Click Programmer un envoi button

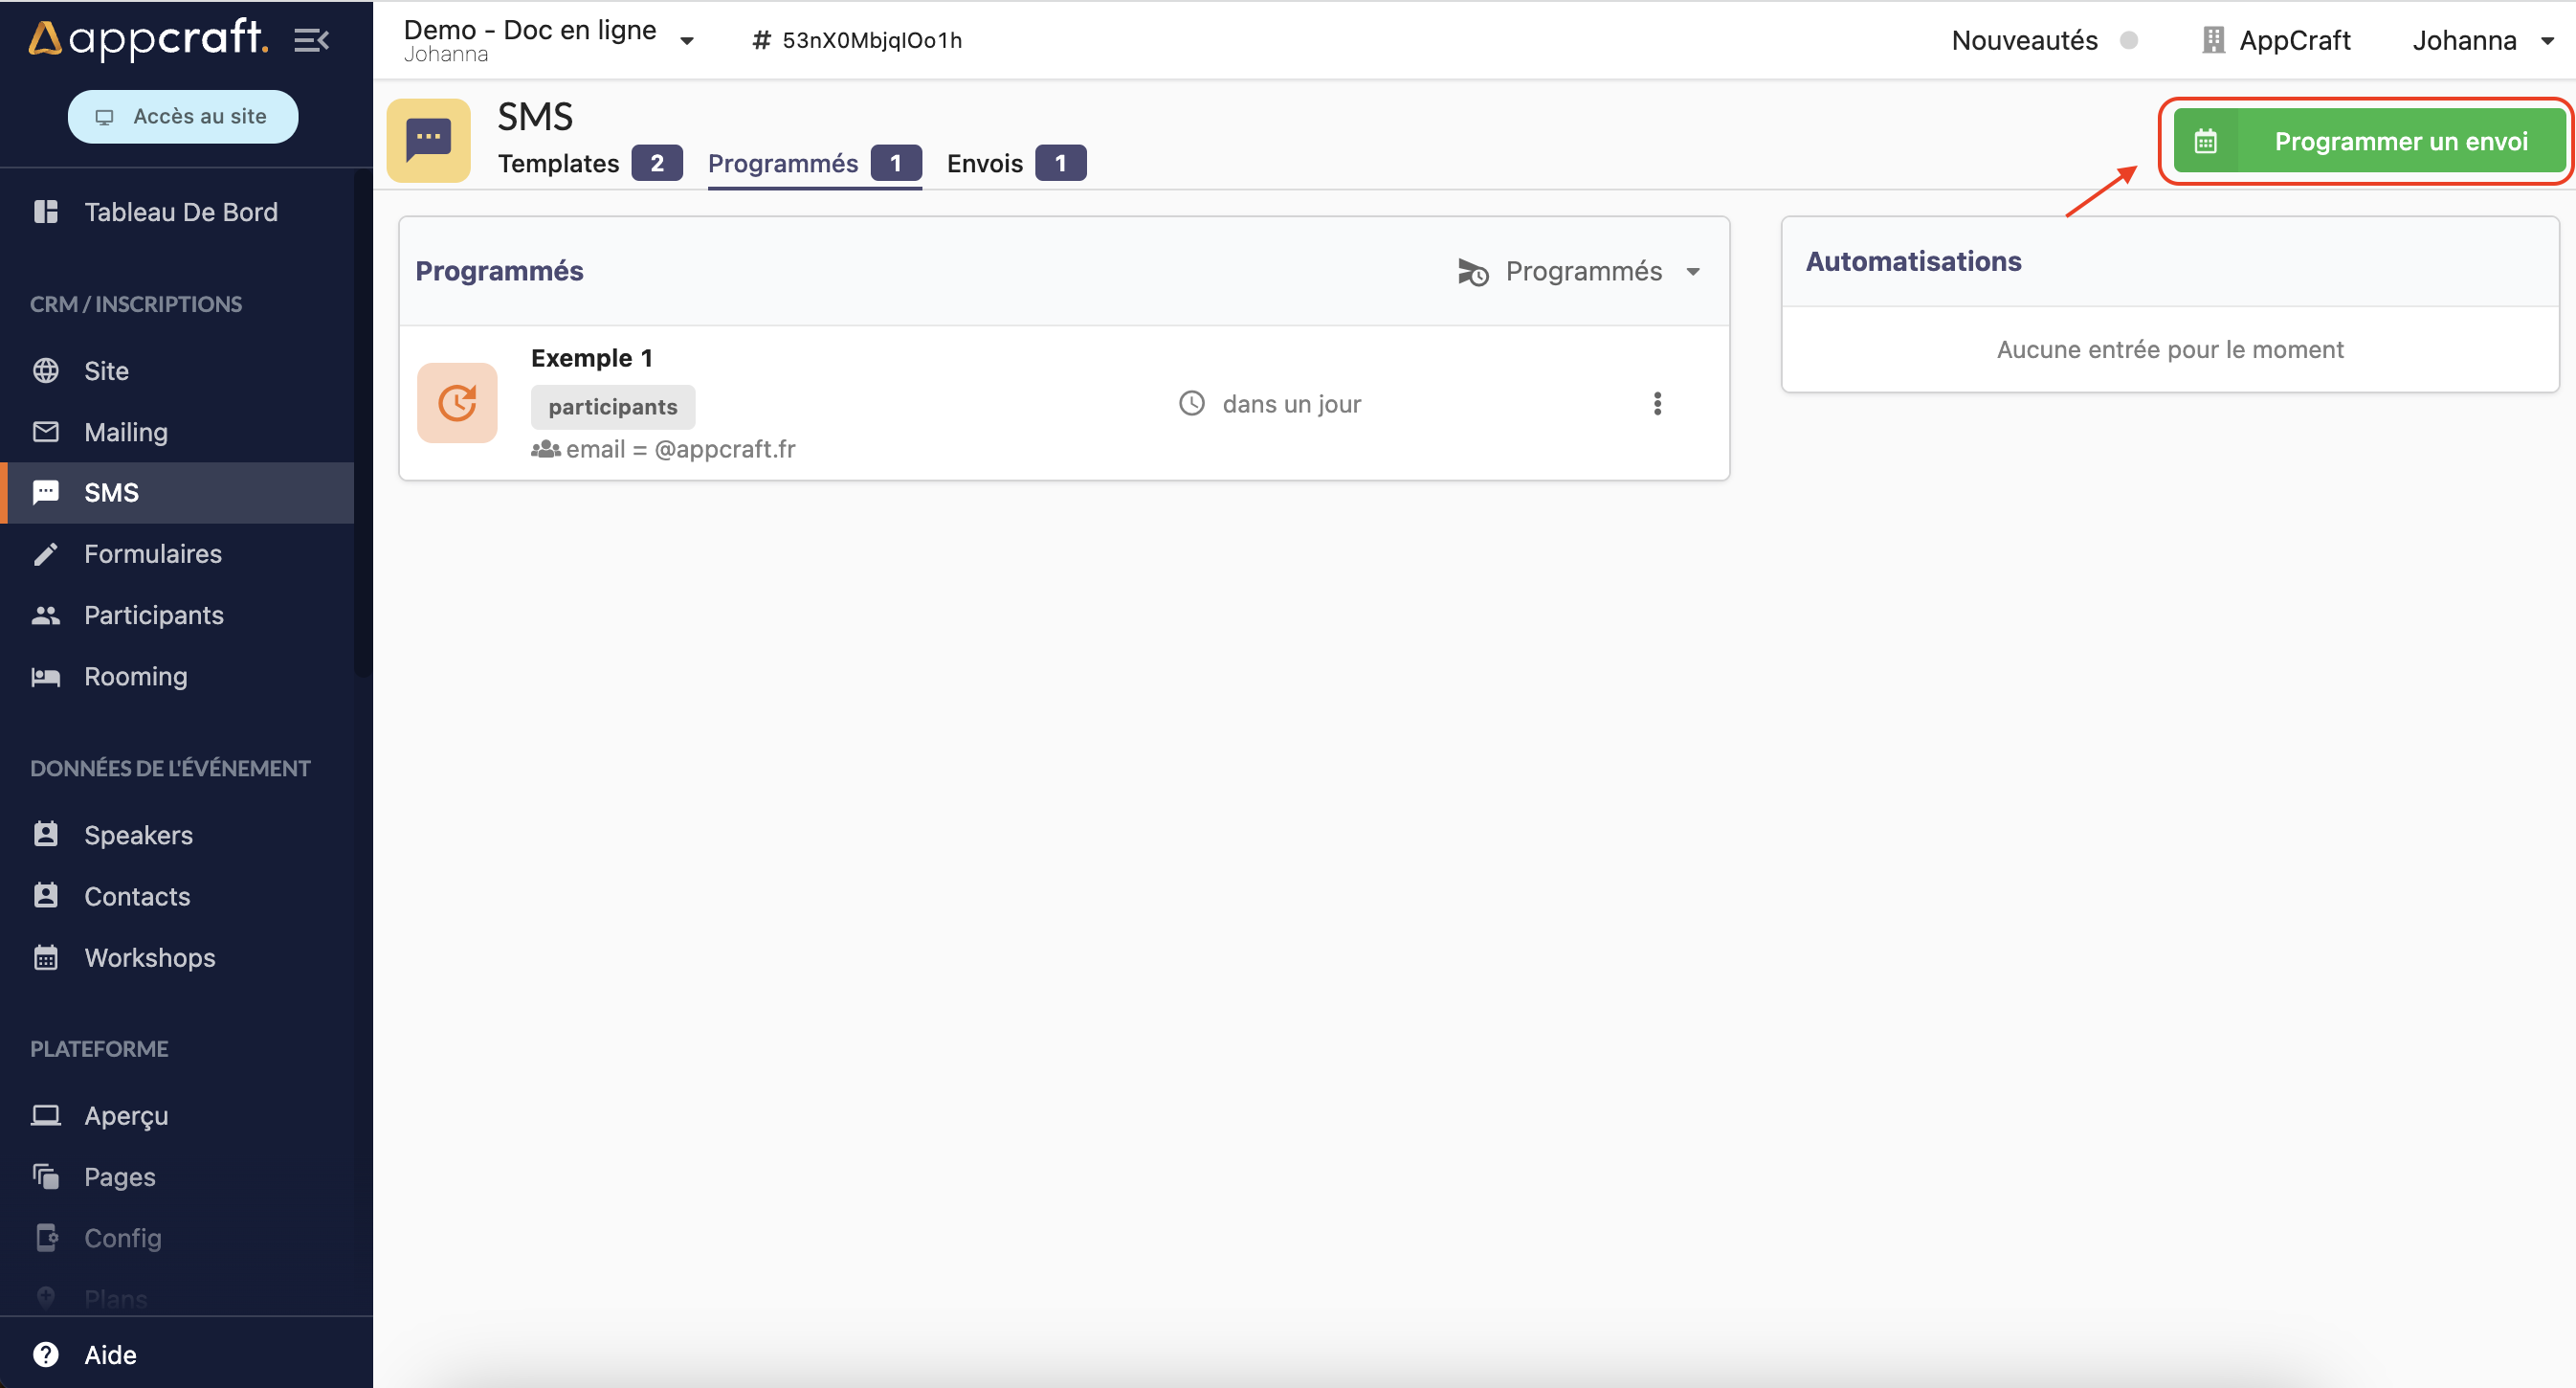tap(2367, 141)
